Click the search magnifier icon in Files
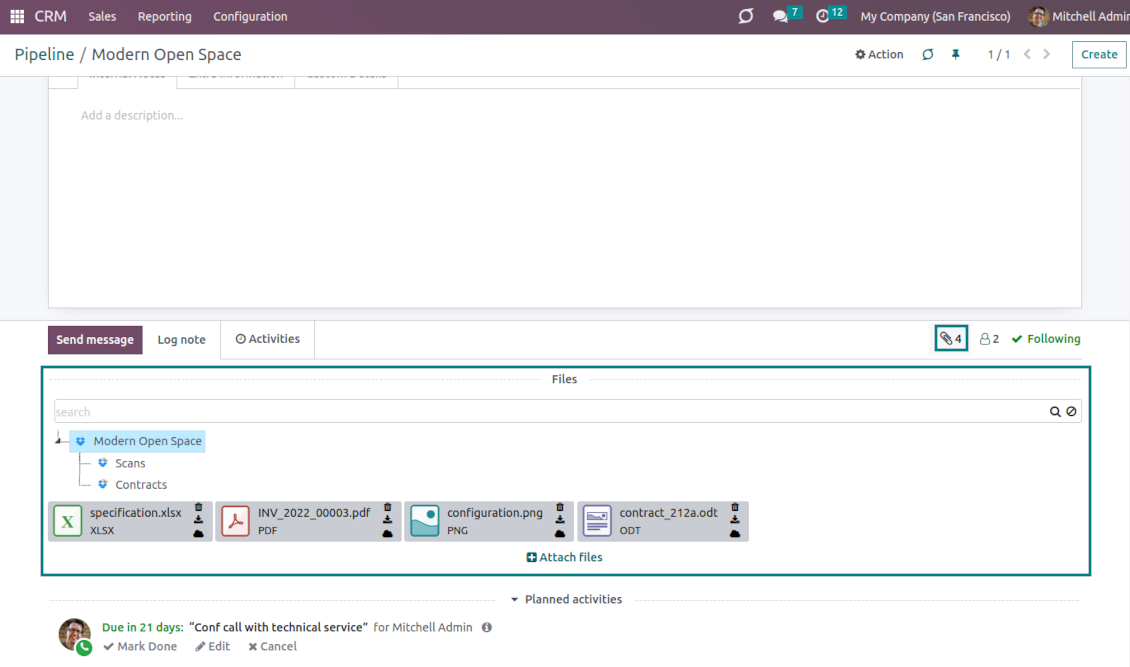Screen dimensions: 1130x667 tap(1055, 411)
